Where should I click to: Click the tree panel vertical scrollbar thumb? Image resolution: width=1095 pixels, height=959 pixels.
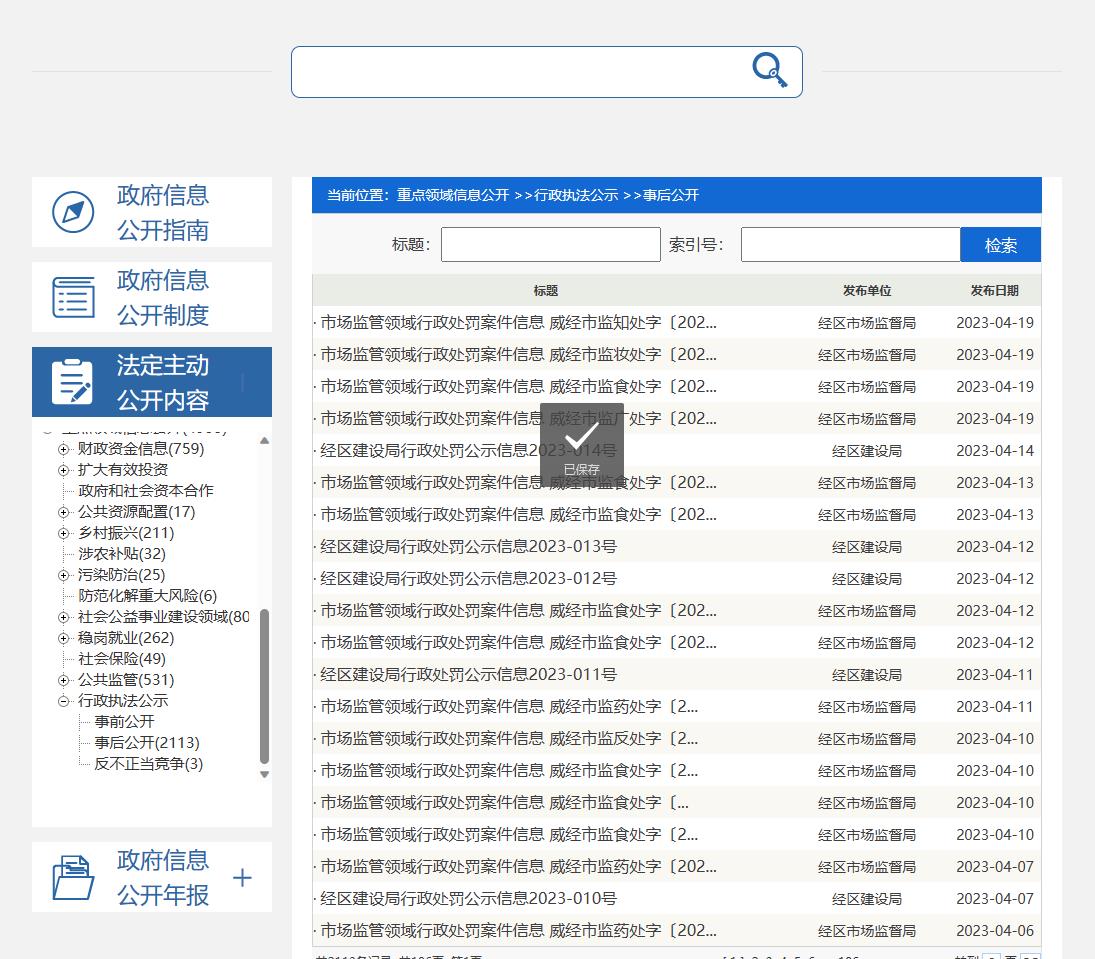tap(264, 685)
